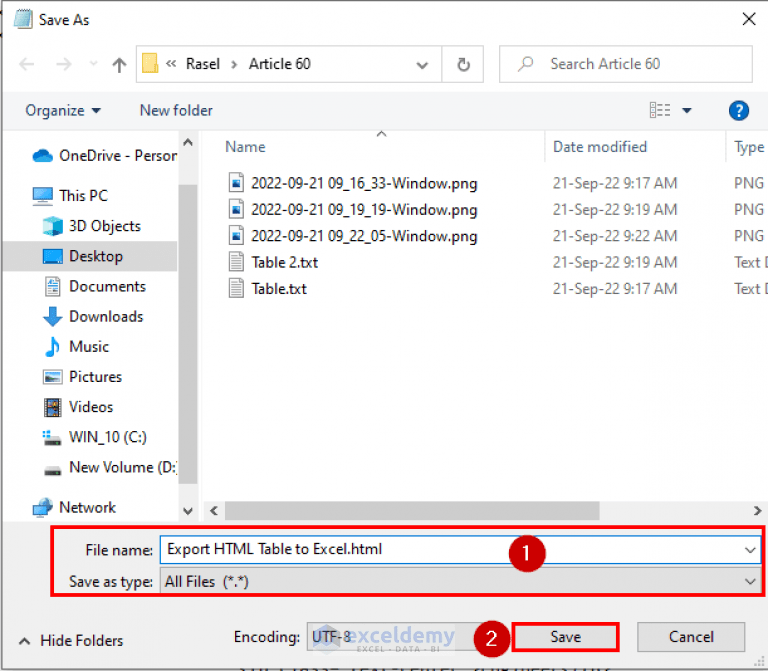Screen dimensions: 768x671
Task: Select the Table.txt file
Action: [279, 289]
